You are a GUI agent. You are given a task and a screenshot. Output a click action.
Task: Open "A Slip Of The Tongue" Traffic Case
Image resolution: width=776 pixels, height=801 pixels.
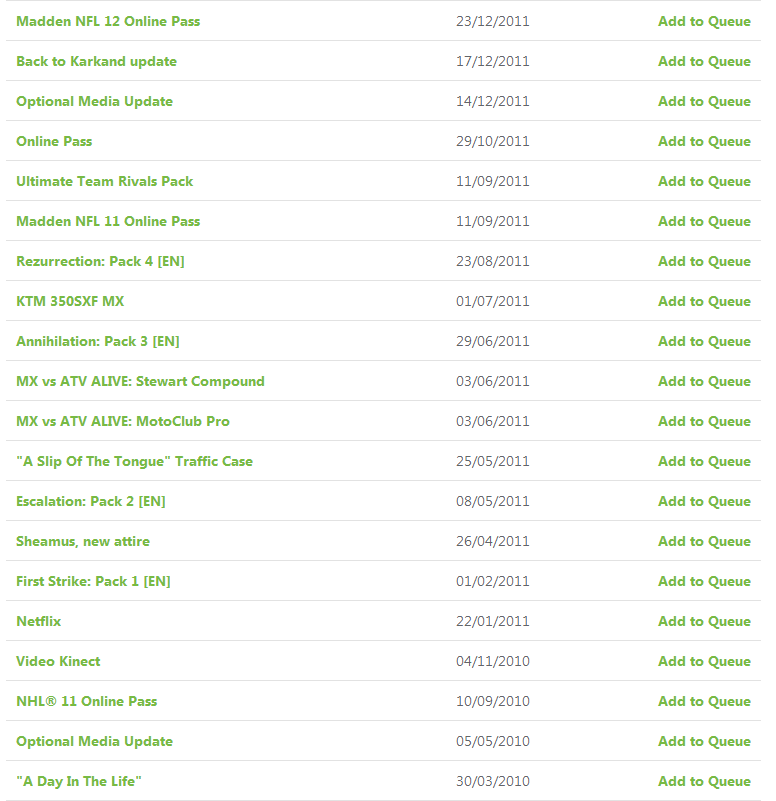coord(134,461)
